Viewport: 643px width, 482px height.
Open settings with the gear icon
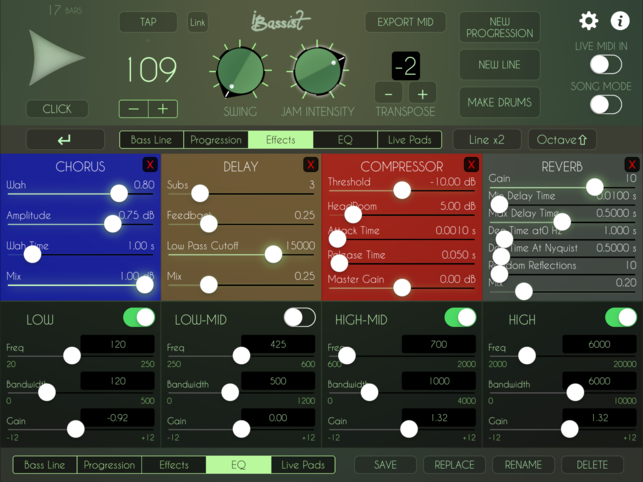pyautogui.click(x=588, y=21)
